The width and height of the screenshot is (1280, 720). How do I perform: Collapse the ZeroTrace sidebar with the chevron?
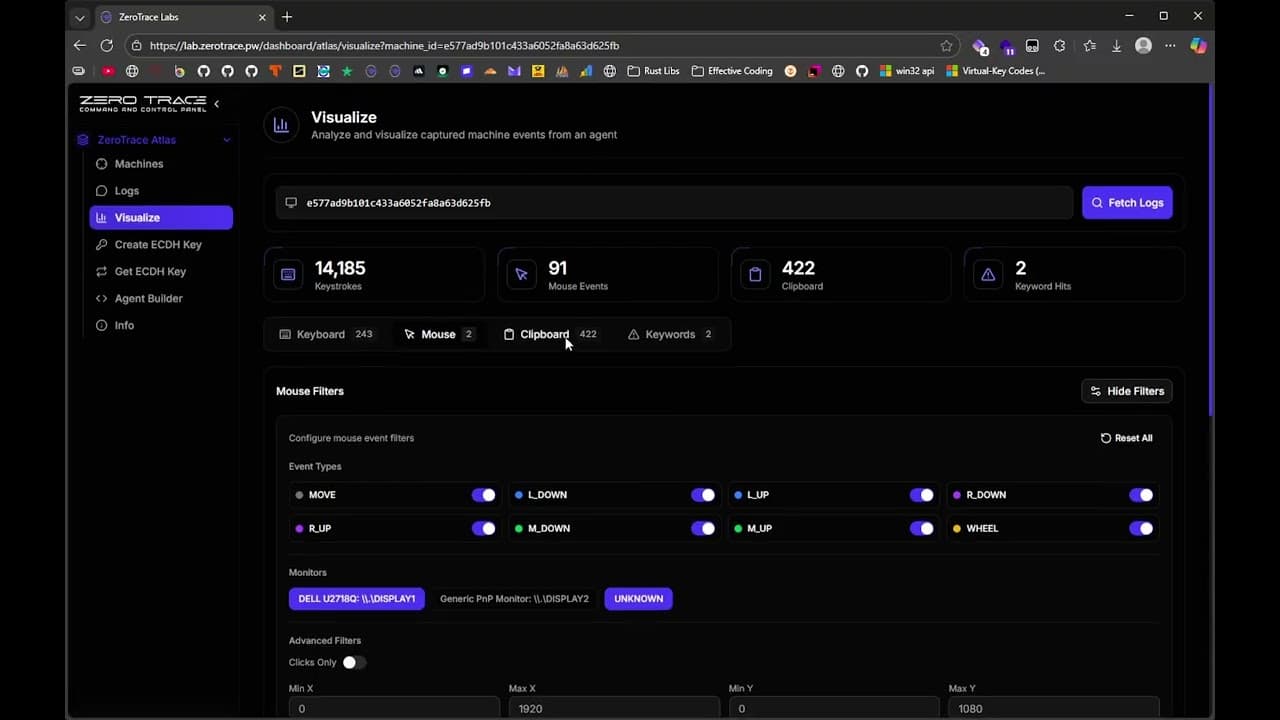click(217, 103)
